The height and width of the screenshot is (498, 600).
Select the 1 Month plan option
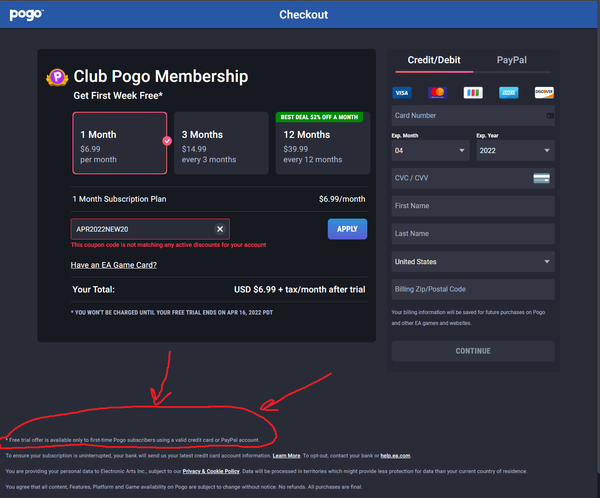coord(119,142)
